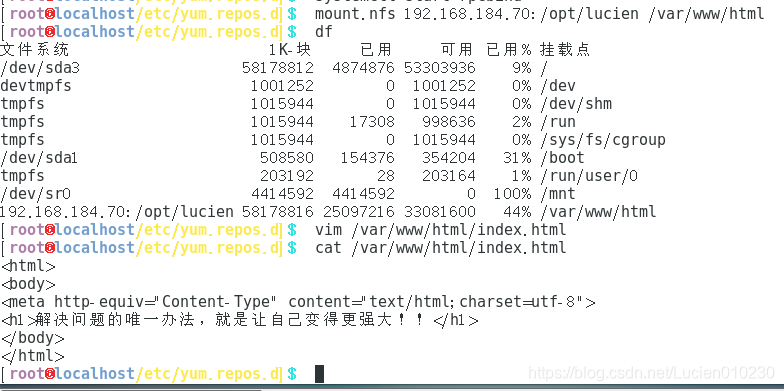Click the /dev/sda1 filesystem entry
784x391 pixels.
pyautogui.click(x=38, y=158)
